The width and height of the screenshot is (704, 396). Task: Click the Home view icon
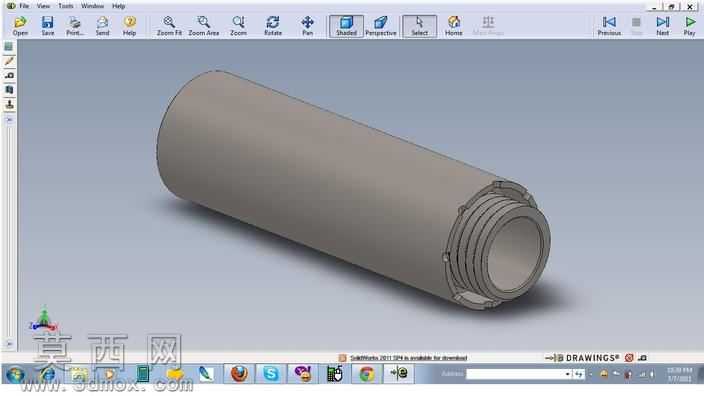pyautogui.click(x=453, y=26)
